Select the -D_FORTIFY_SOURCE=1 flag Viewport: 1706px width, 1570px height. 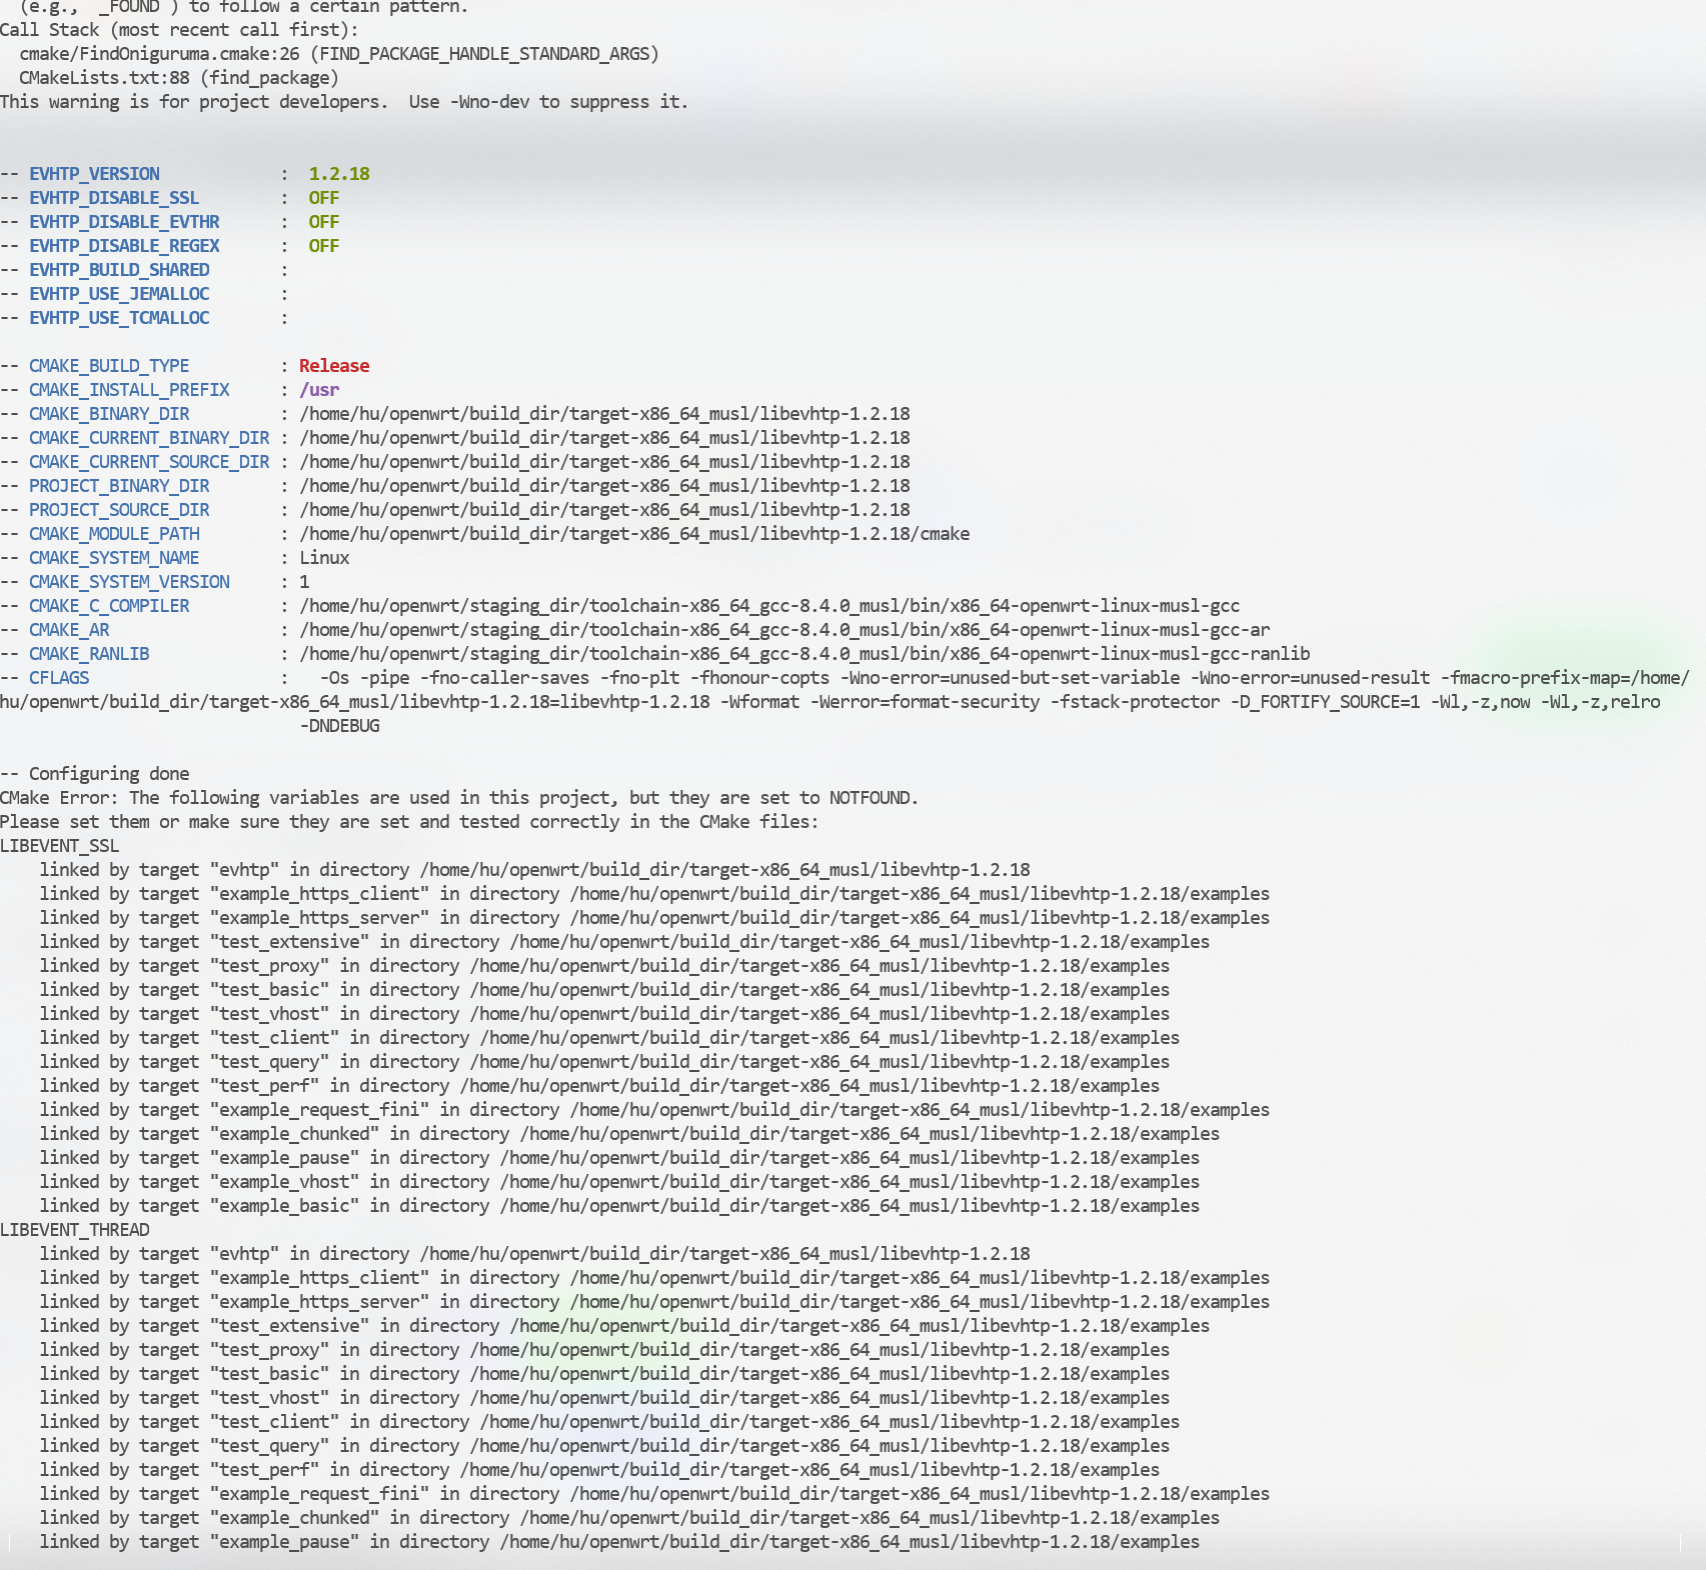1325,702
